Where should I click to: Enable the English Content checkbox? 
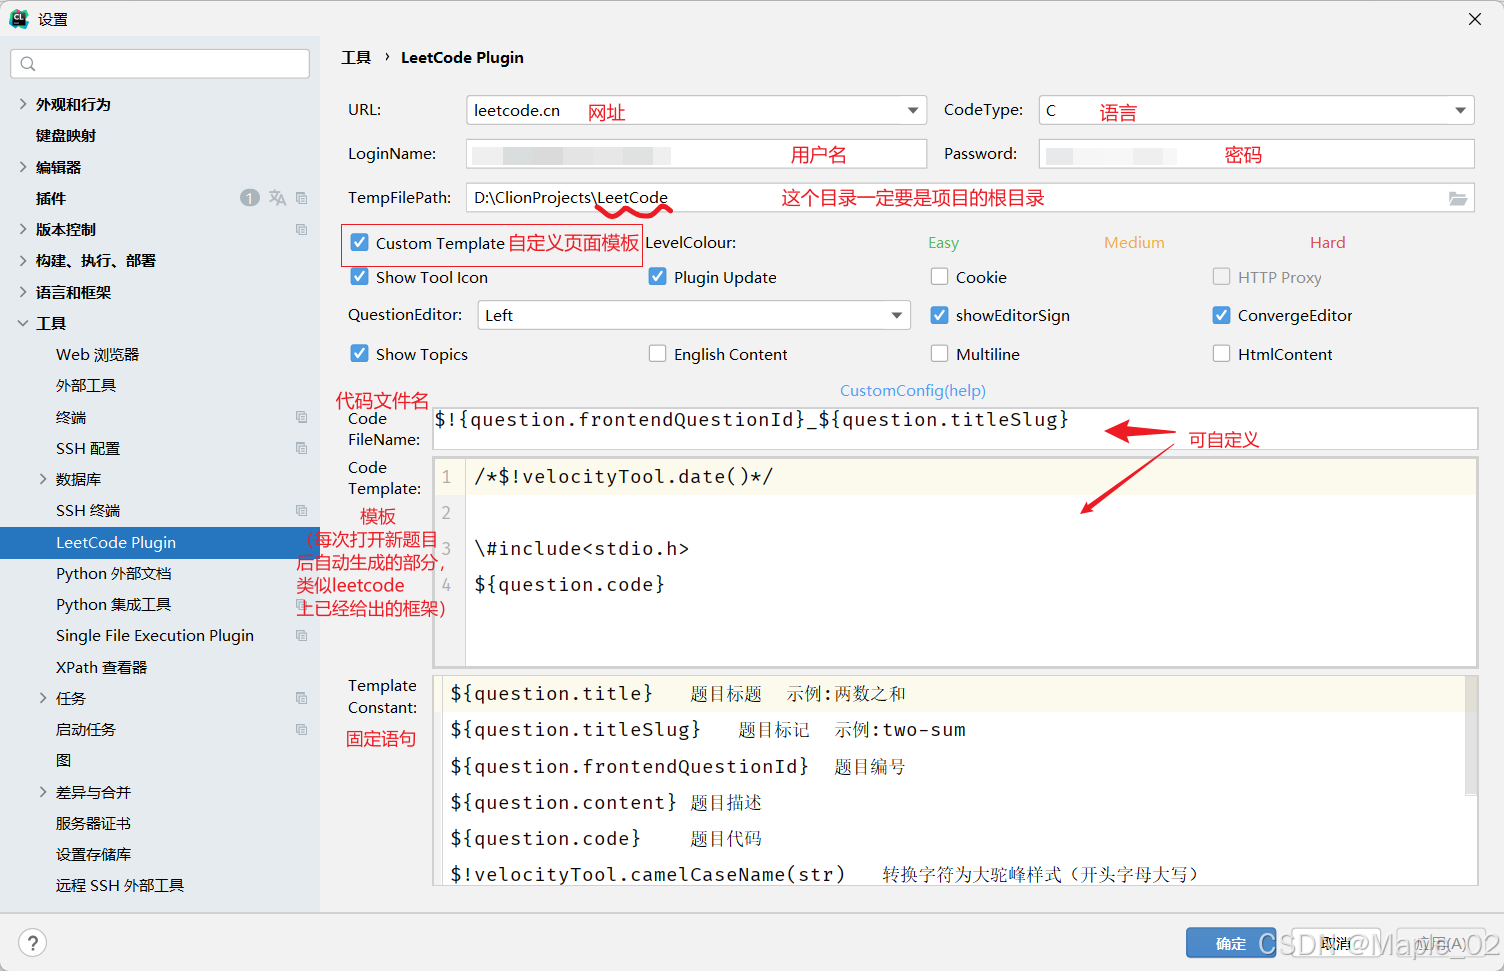[x=658, y=353]
